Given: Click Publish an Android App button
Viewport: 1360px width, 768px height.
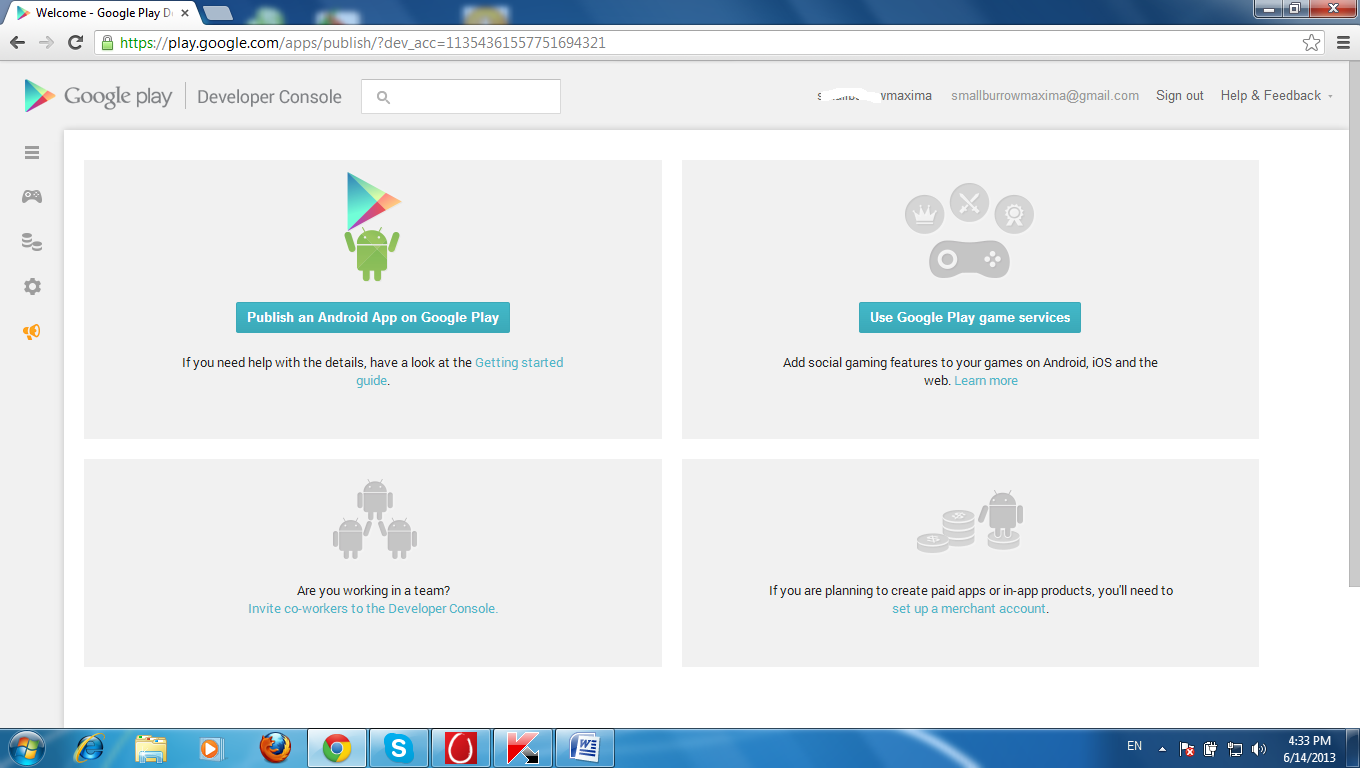Looking at the screenshot, I should (373, 318).
